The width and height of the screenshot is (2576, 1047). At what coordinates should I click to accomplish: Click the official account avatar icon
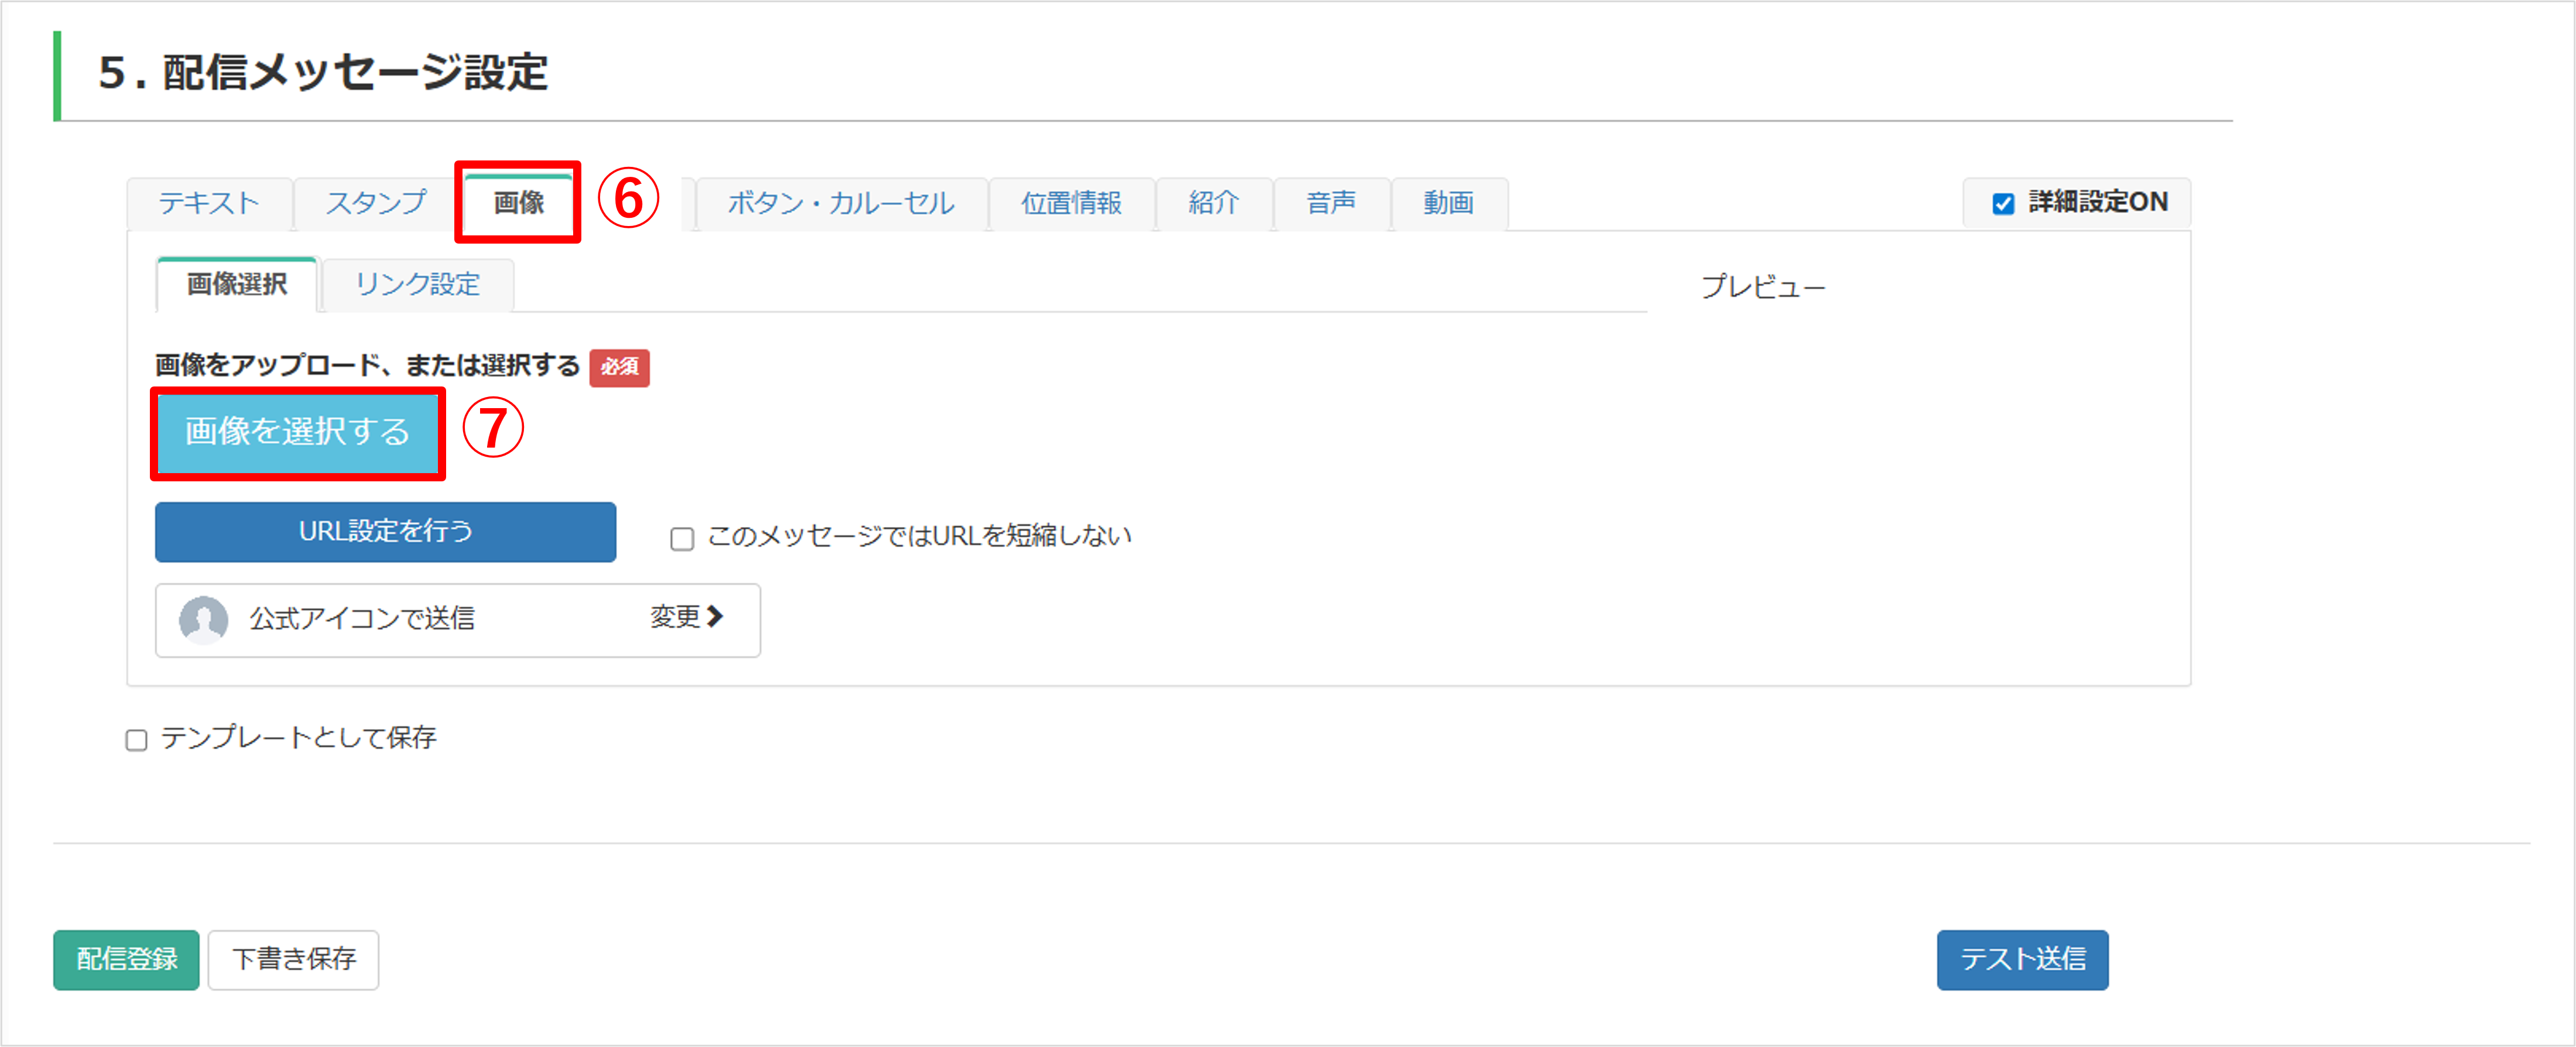[203, 620]
